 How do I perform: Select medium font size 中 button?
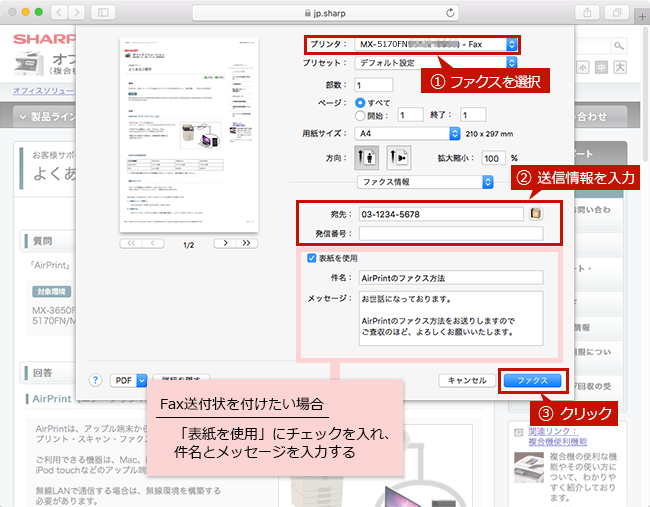click(x=601, y=67)
